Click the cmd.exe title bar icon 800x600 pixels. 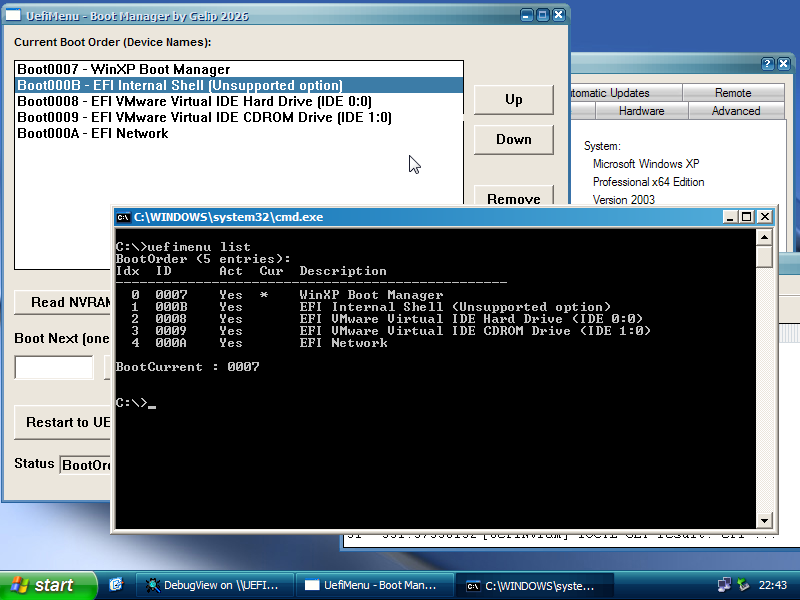point(123,217)
